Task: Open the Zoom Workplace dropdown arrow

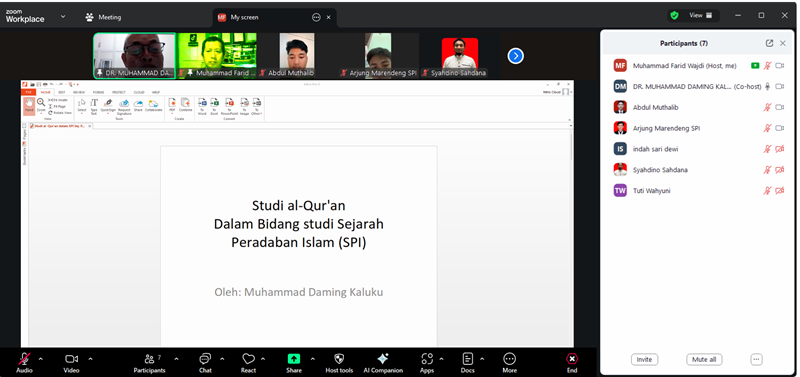Action: [63, 17]
